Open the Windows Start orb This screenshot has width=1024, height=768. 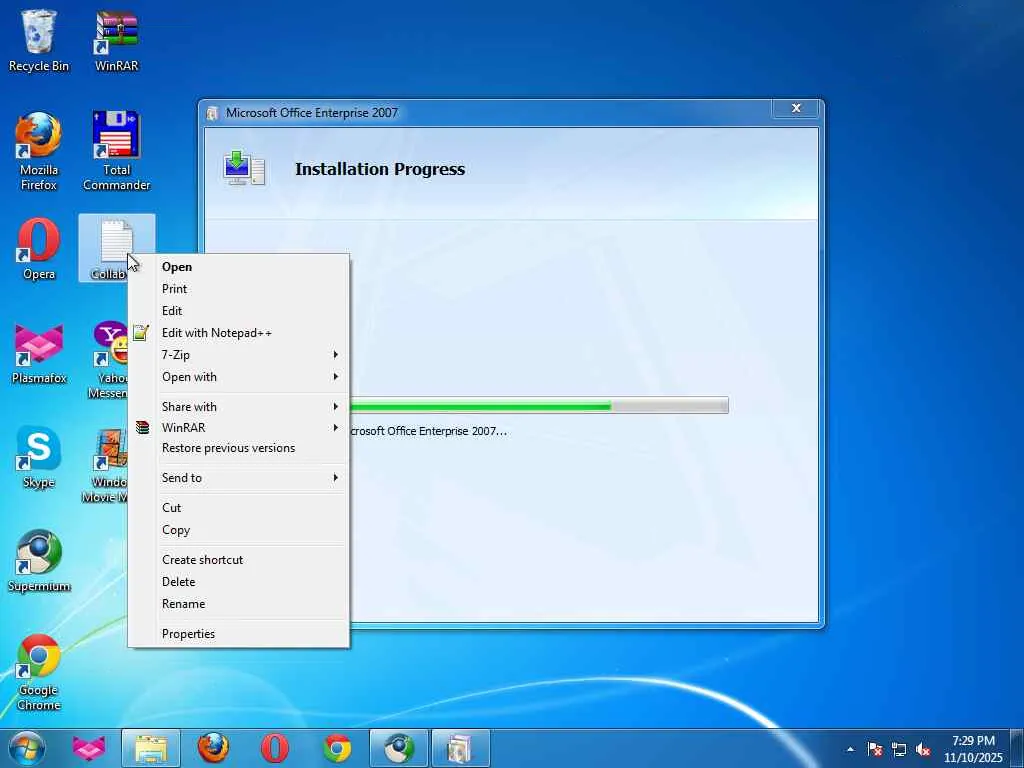[x=27, y=748]
